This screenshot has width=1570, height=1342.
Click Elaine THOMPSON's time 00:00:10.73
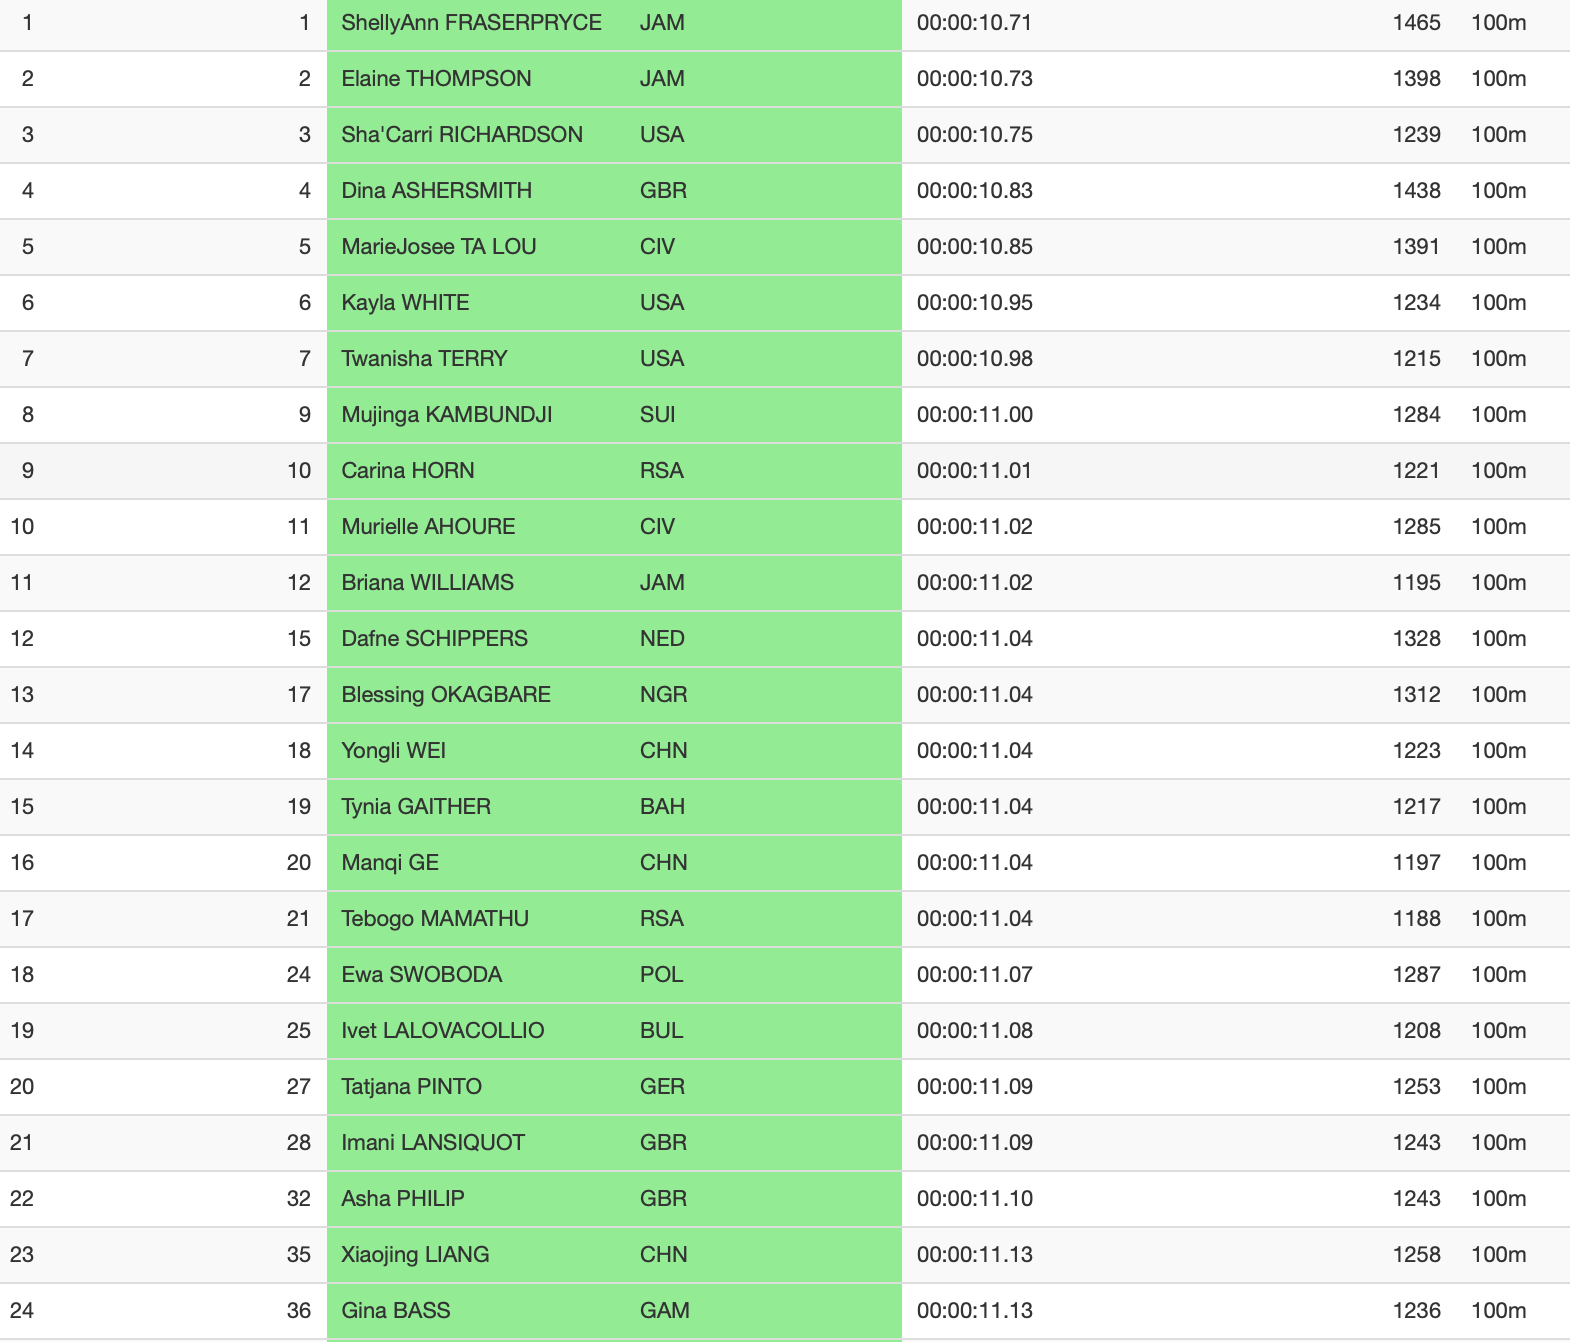[974, 79]
